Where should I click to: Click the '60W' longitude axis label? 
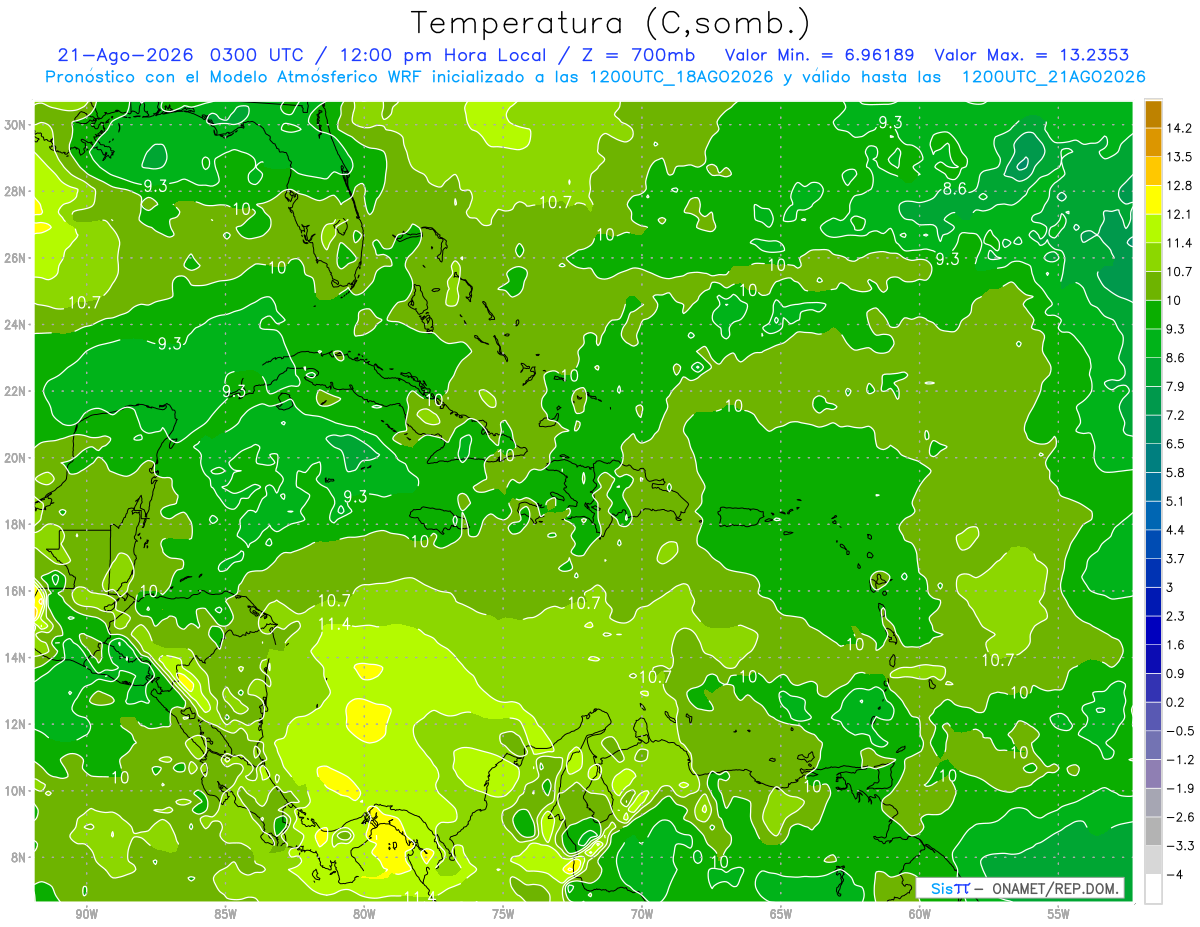pyautogui.click(x=920, y=914)
